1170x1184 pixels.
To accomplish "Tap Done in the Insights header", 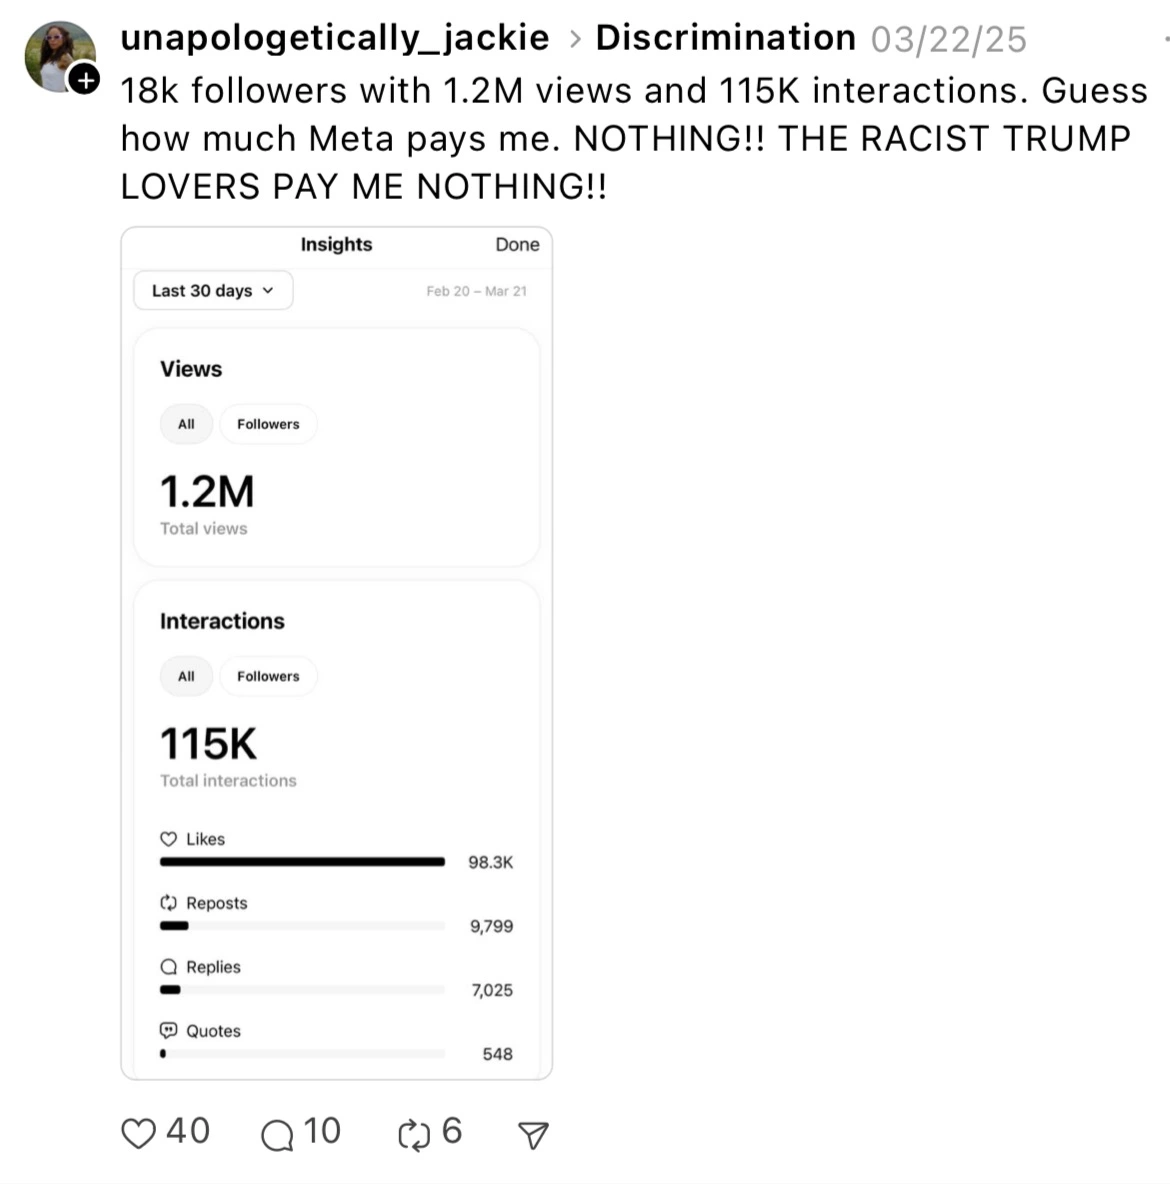I will (x=517, y=245).
